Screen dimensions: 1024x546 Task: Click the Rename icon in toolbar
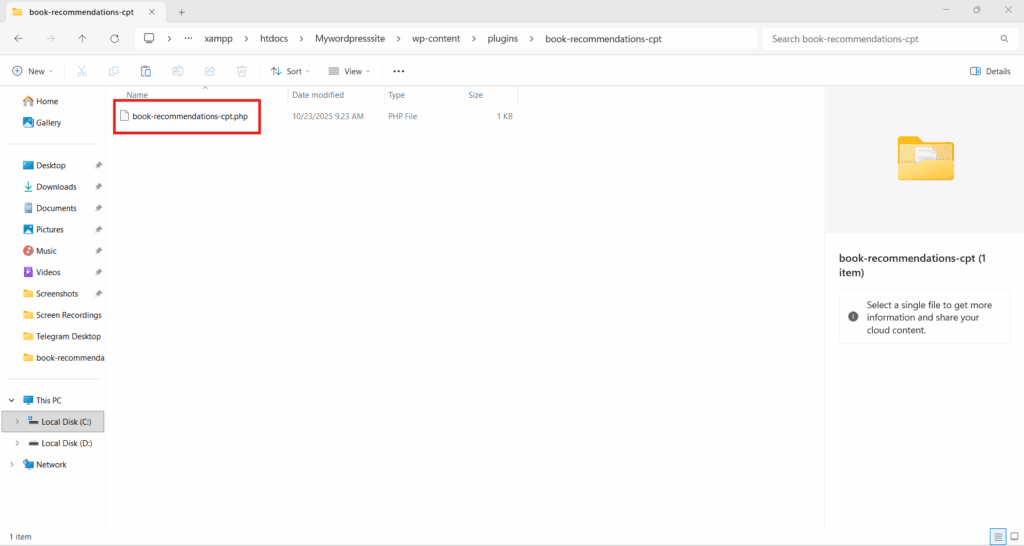(178, 71)
